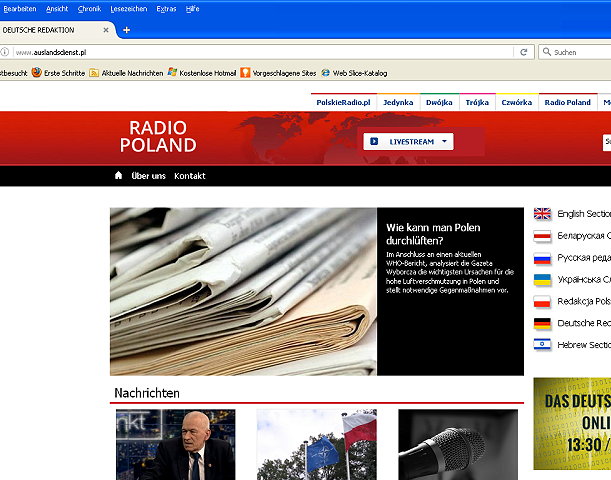
Task: Click the orange icon beside Vorgeschlagene Sites
Action: 245,72
